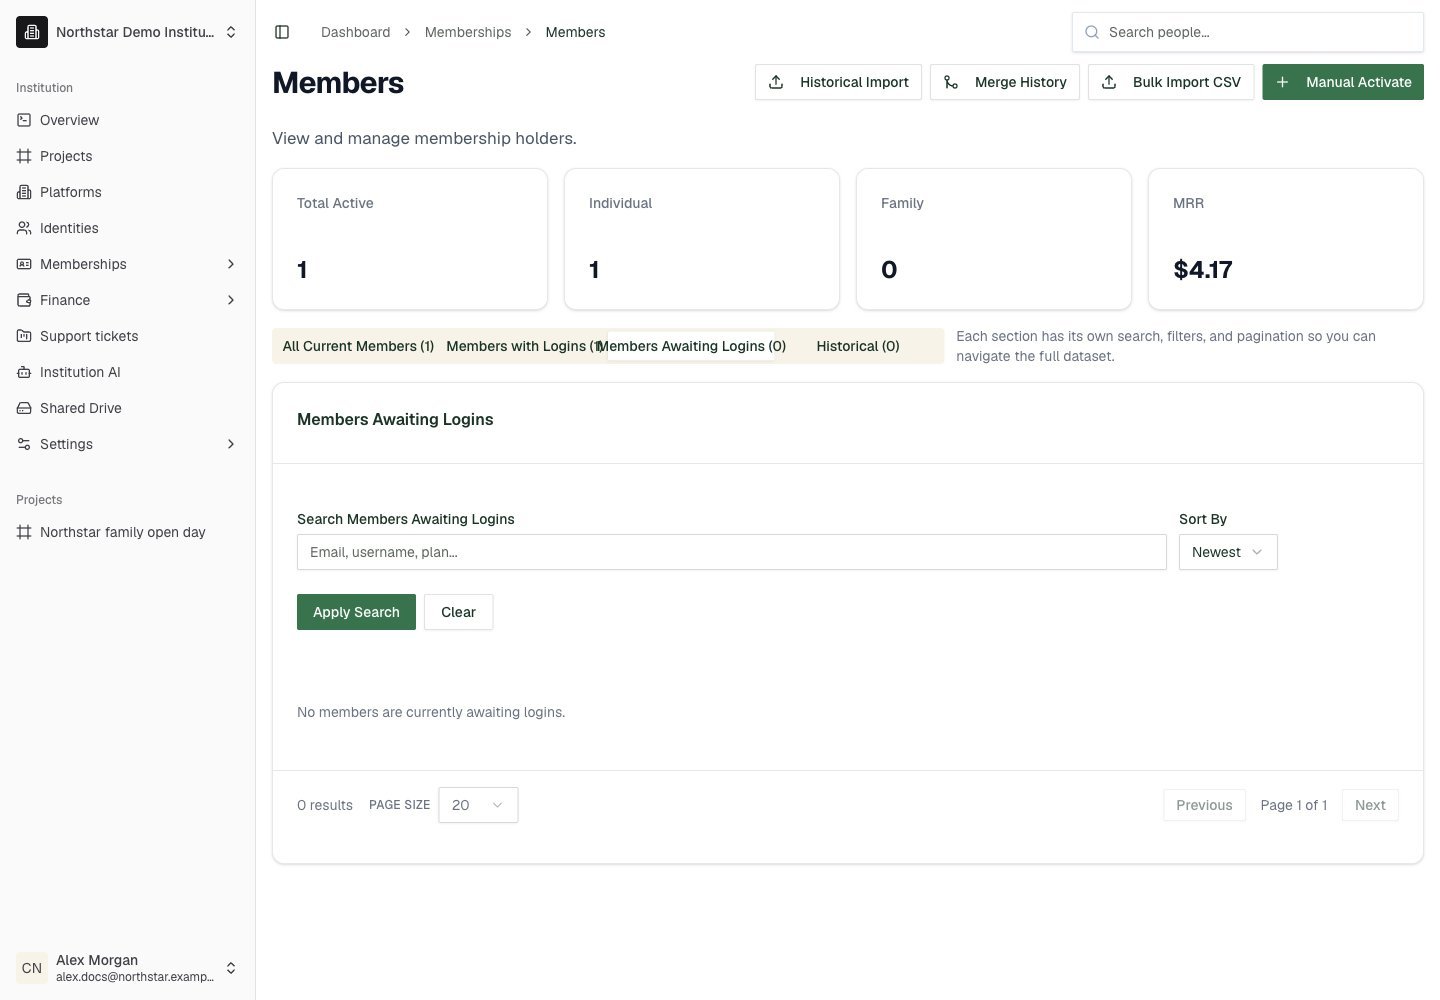This screenshot has height=1000, width=1440.
Task: Click 'No members are currently awaiting logins.' text
Action: click(431, 712)
